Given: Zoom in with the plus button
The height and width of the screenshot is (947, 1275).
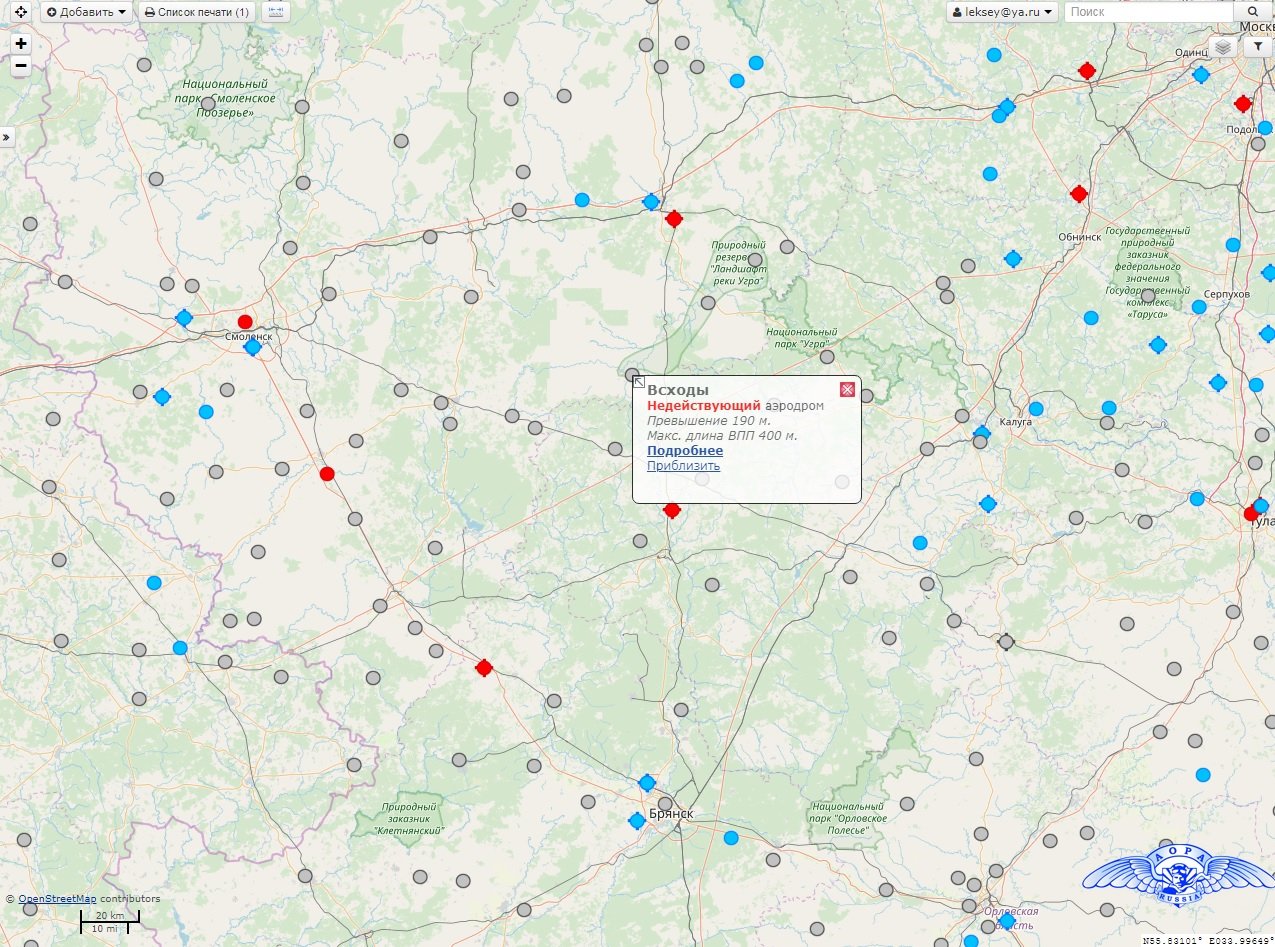Looking at the screenshot, I should pyautogui.click(x=21, y=44).
